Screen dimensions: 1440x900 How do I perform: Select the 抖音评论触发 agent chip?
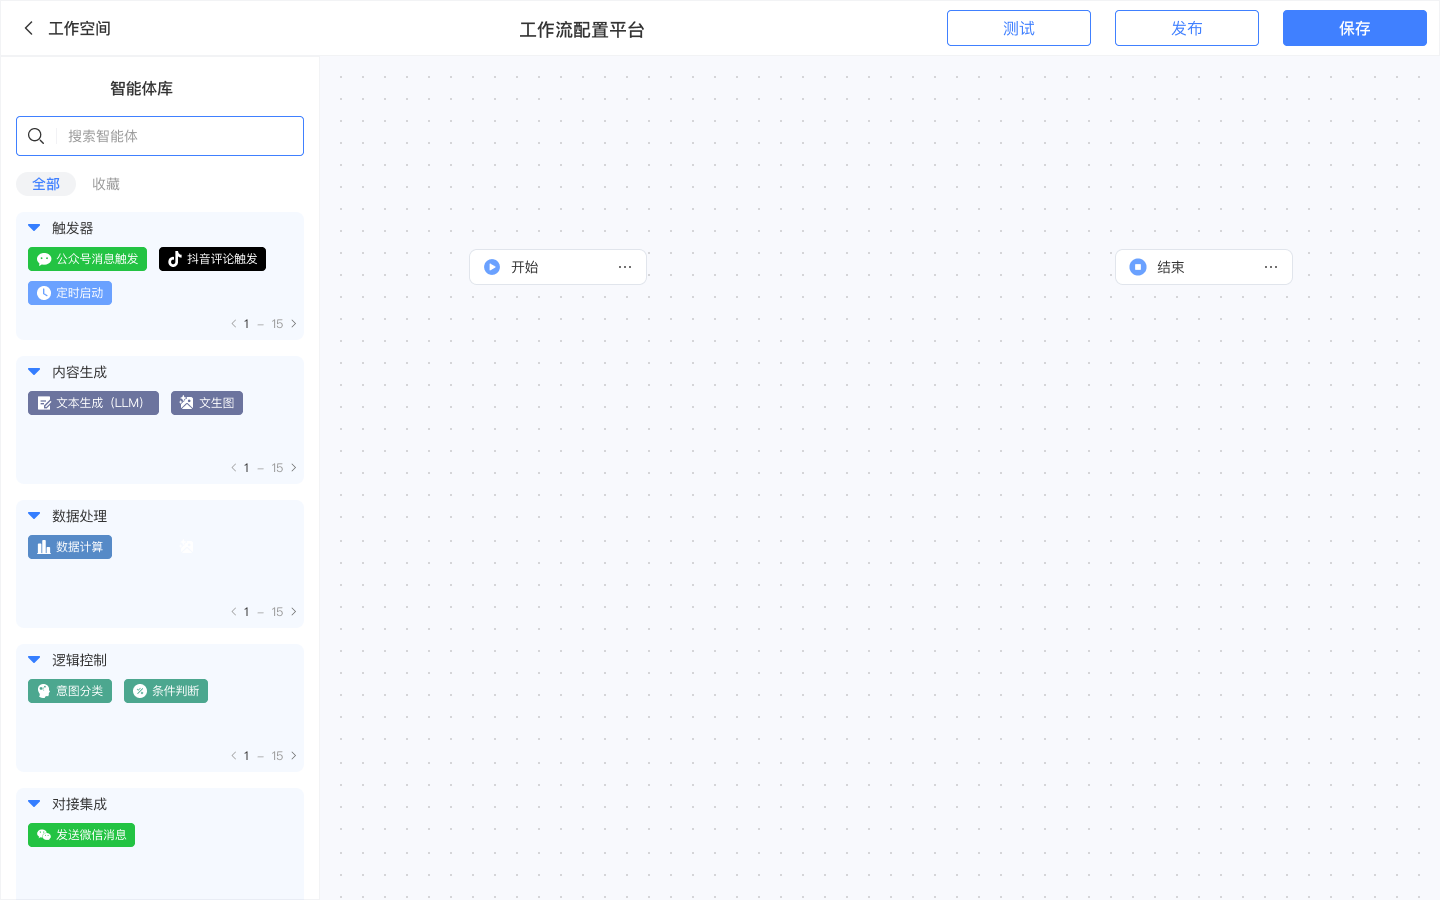tap(212, 259)
